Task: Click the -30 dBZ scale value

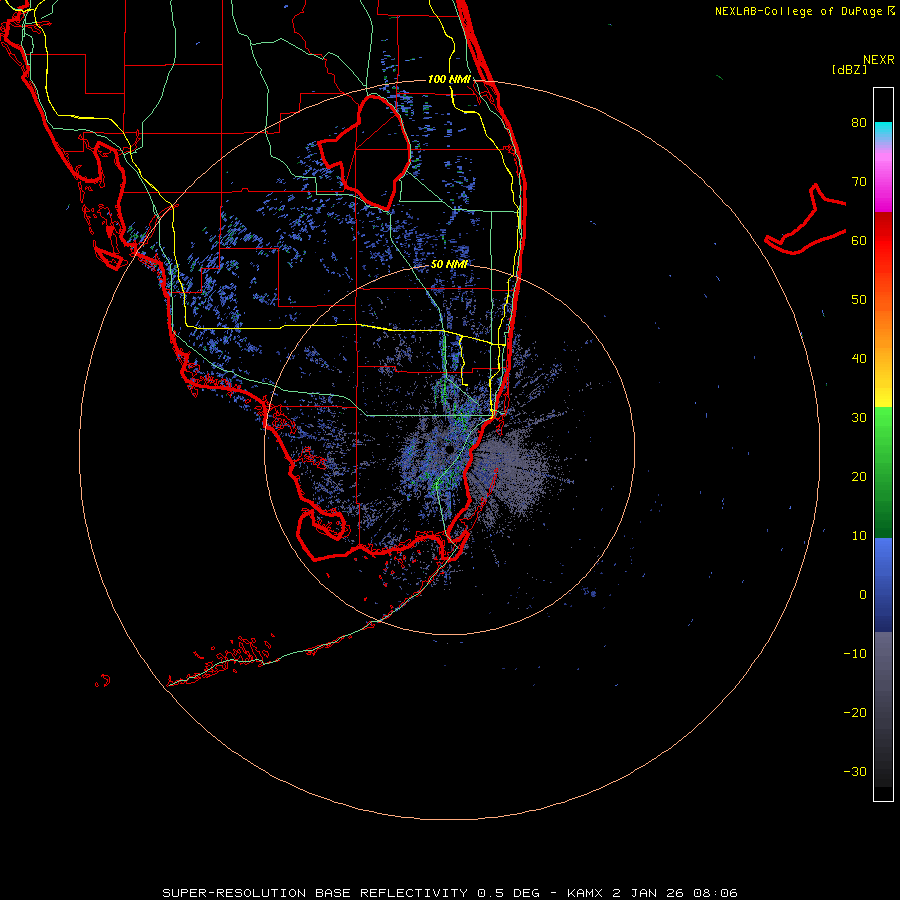Action: 855,772
